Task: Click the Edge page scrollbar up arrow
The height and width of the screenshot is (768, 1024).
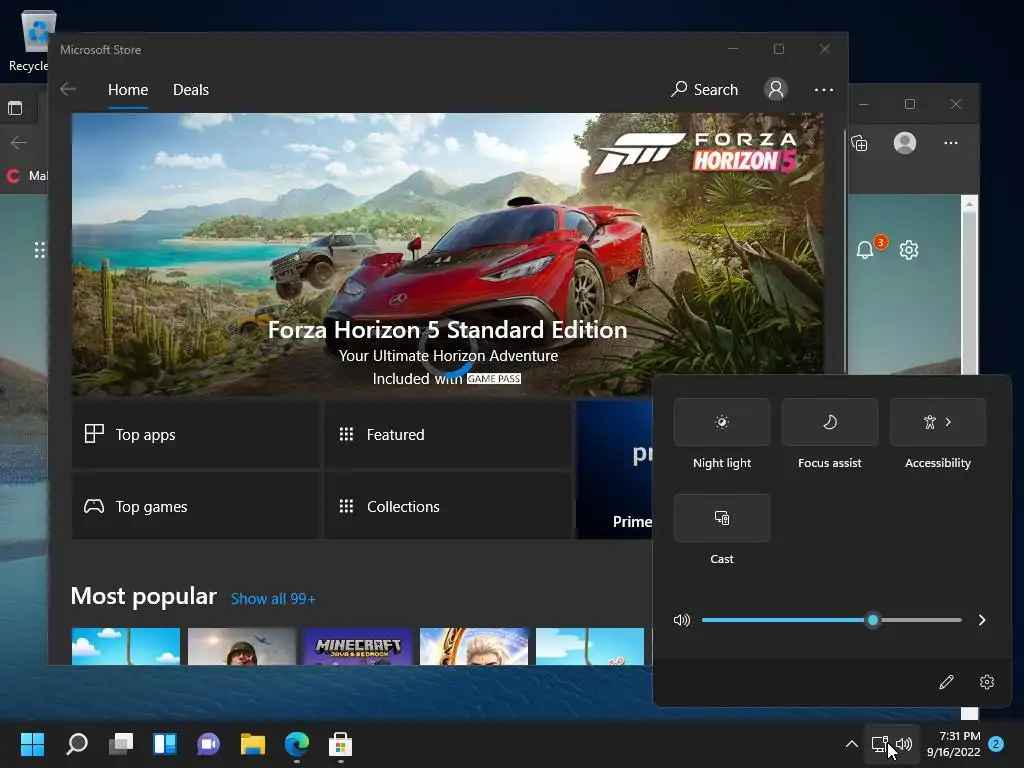Action: (x=969, y=204)
